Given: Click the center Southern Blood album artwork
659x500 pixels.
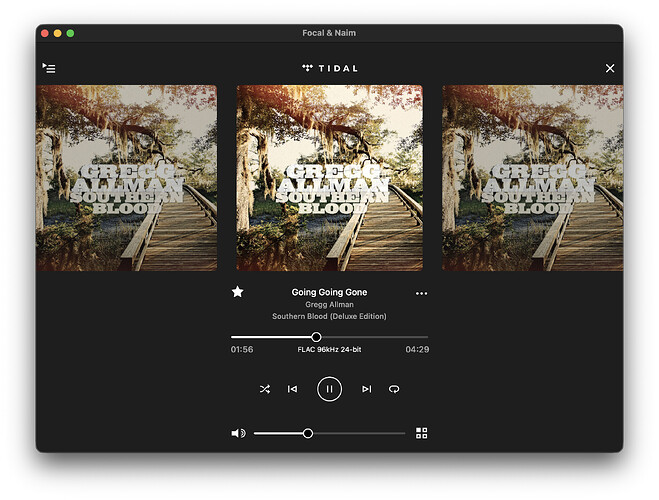Looking at the screenshot, I should (x=330, y=178).
